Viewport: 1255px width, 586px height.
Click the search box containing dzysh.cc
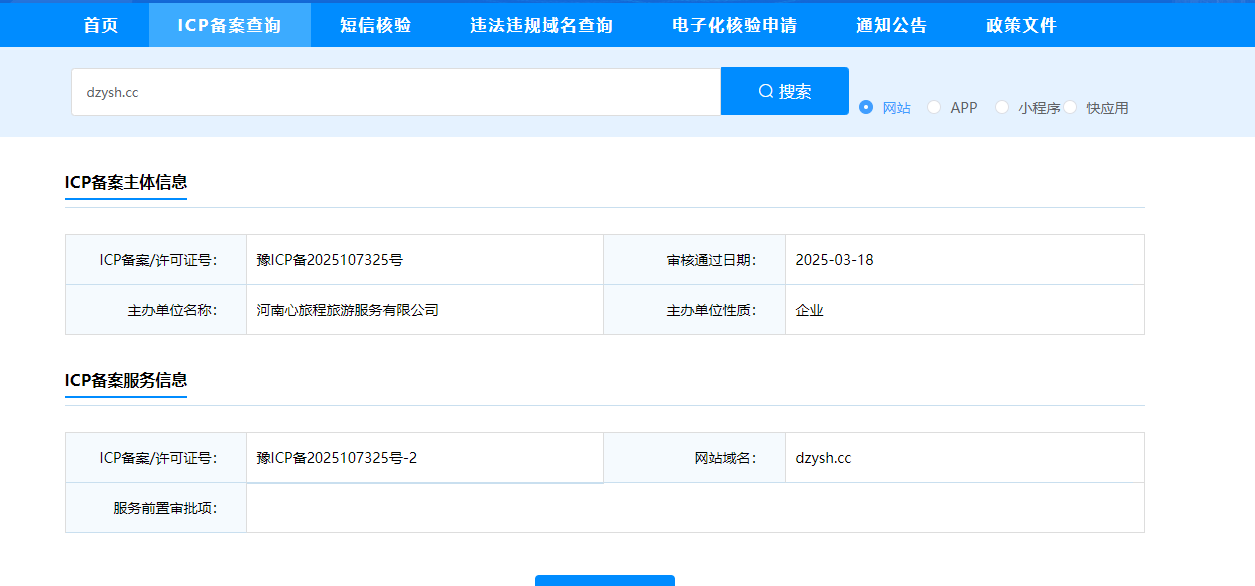[x=396, y=92]
